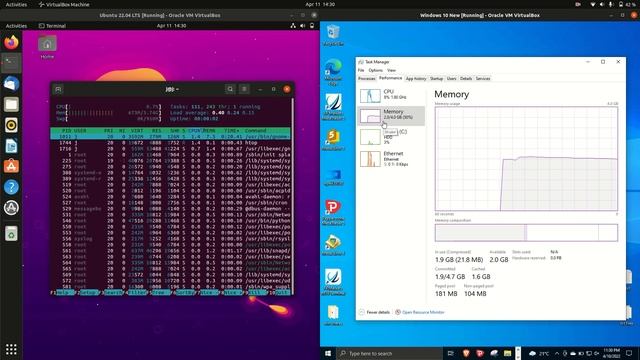
Task: Click the Windows taskbar search box
Action: click(x=390, y=353)
